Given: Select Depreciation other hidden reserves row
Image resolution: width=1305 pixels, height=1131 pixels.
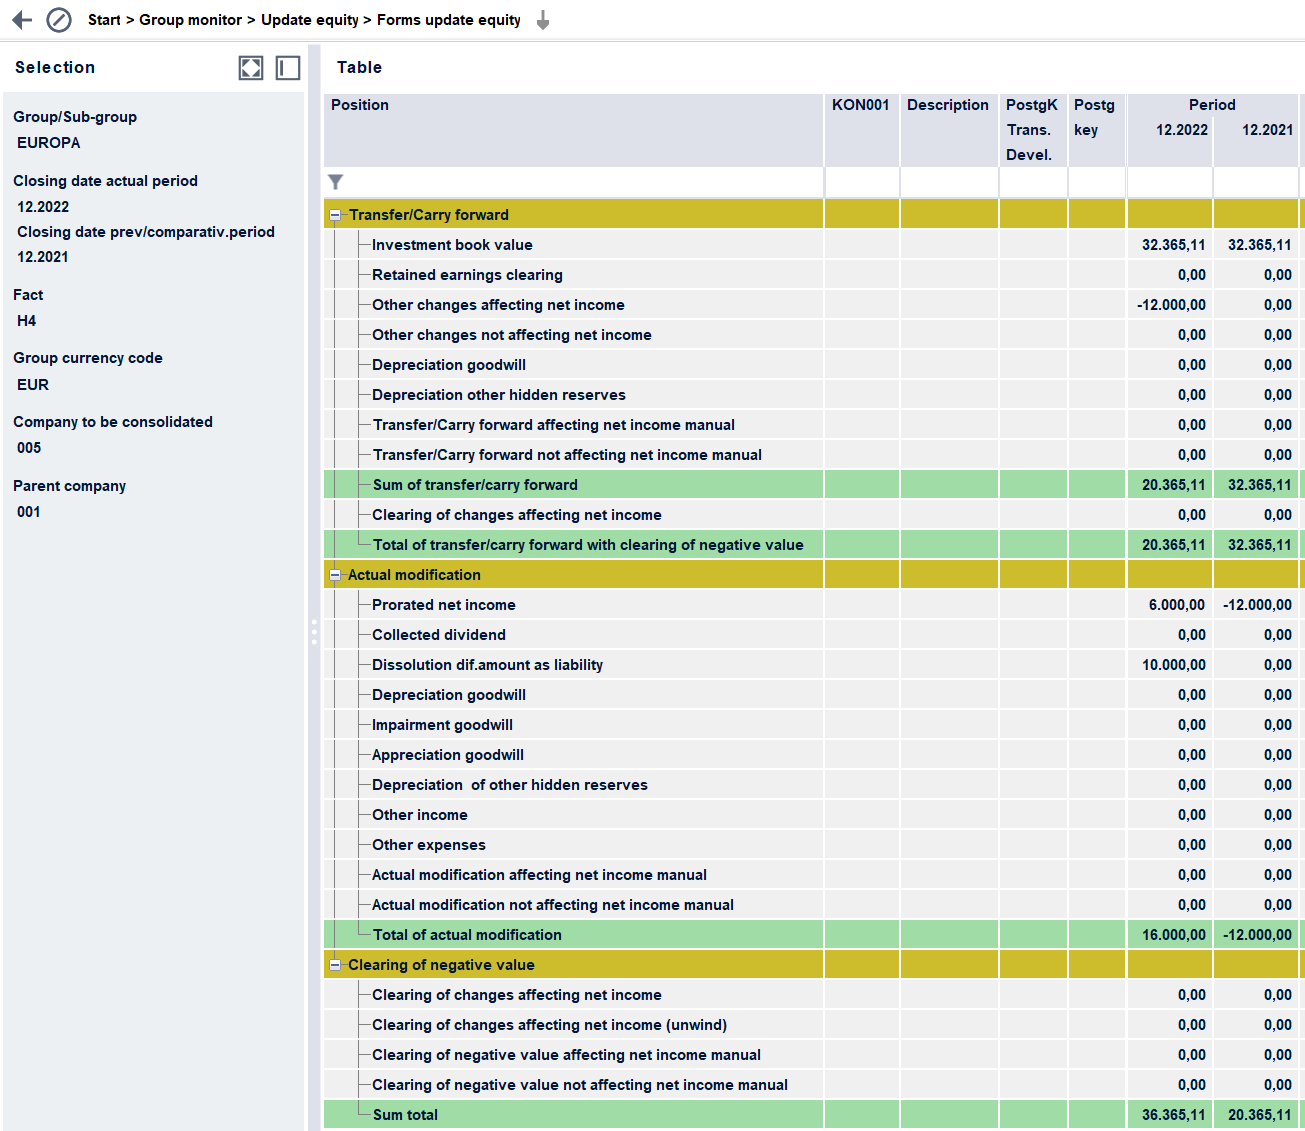Looking at the screenshot, I should point(814,395).
